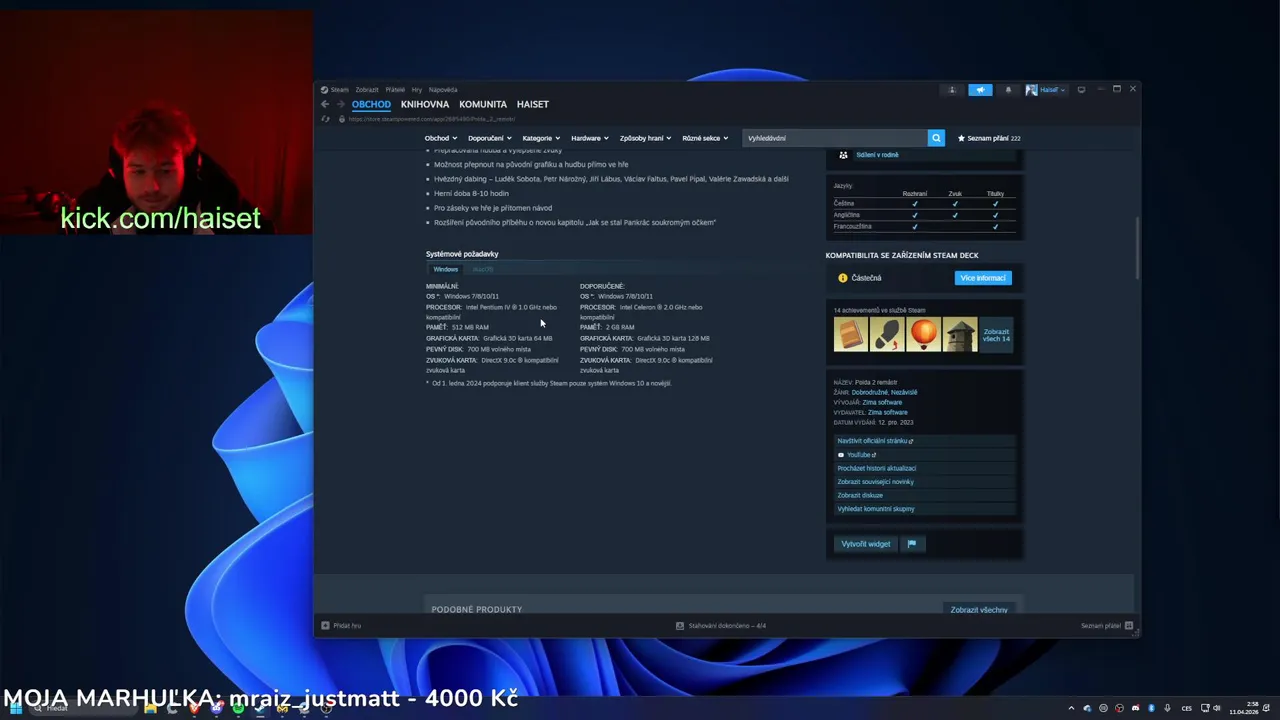The width and height of the screenshot is (1280, 720).
Task: Click Zobrazit všechny similar products button
Action: (979, 609)
